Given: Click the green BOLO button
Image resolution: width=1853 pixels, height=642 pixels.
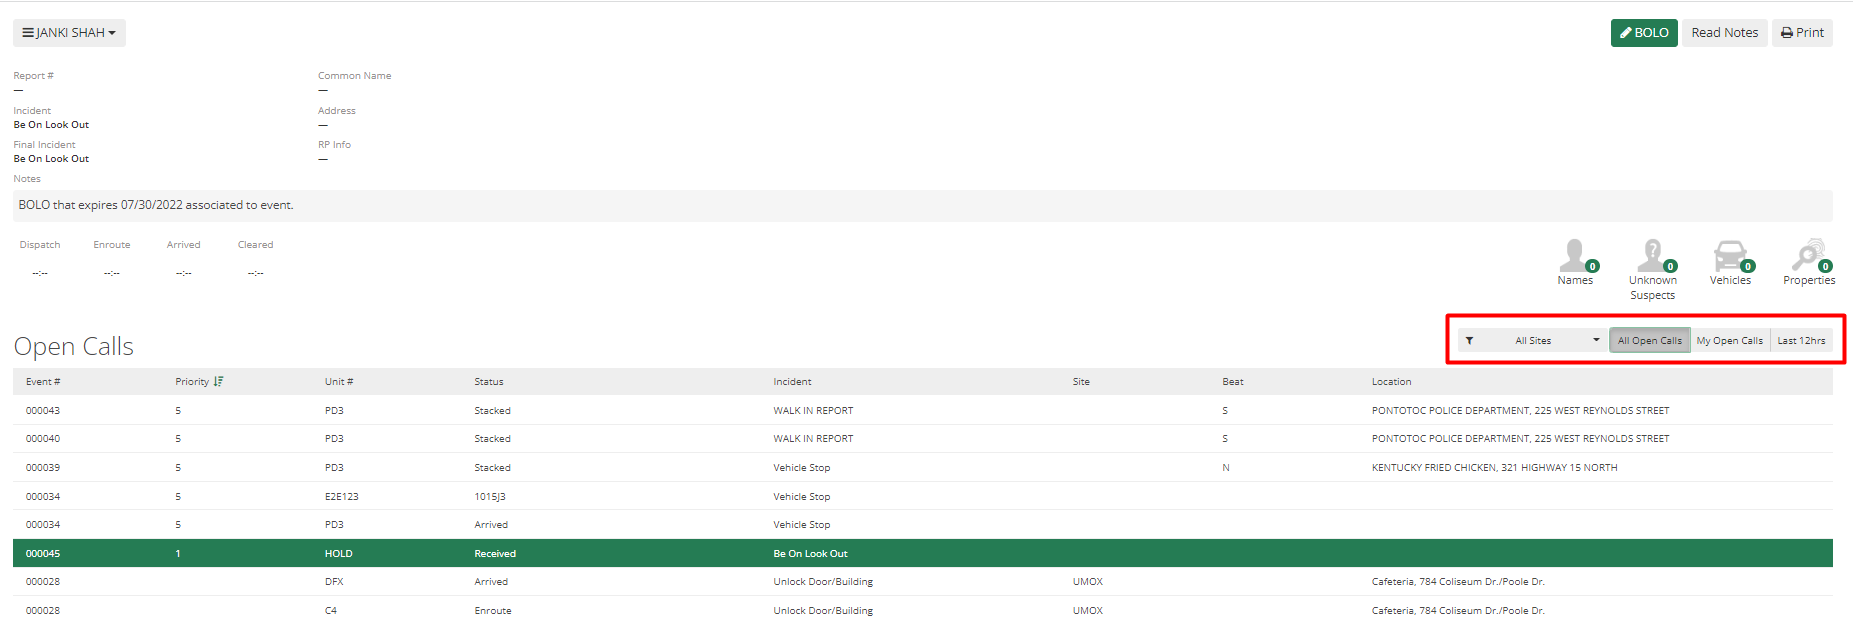Looking at the screenshot, I should coord(1644,33).
